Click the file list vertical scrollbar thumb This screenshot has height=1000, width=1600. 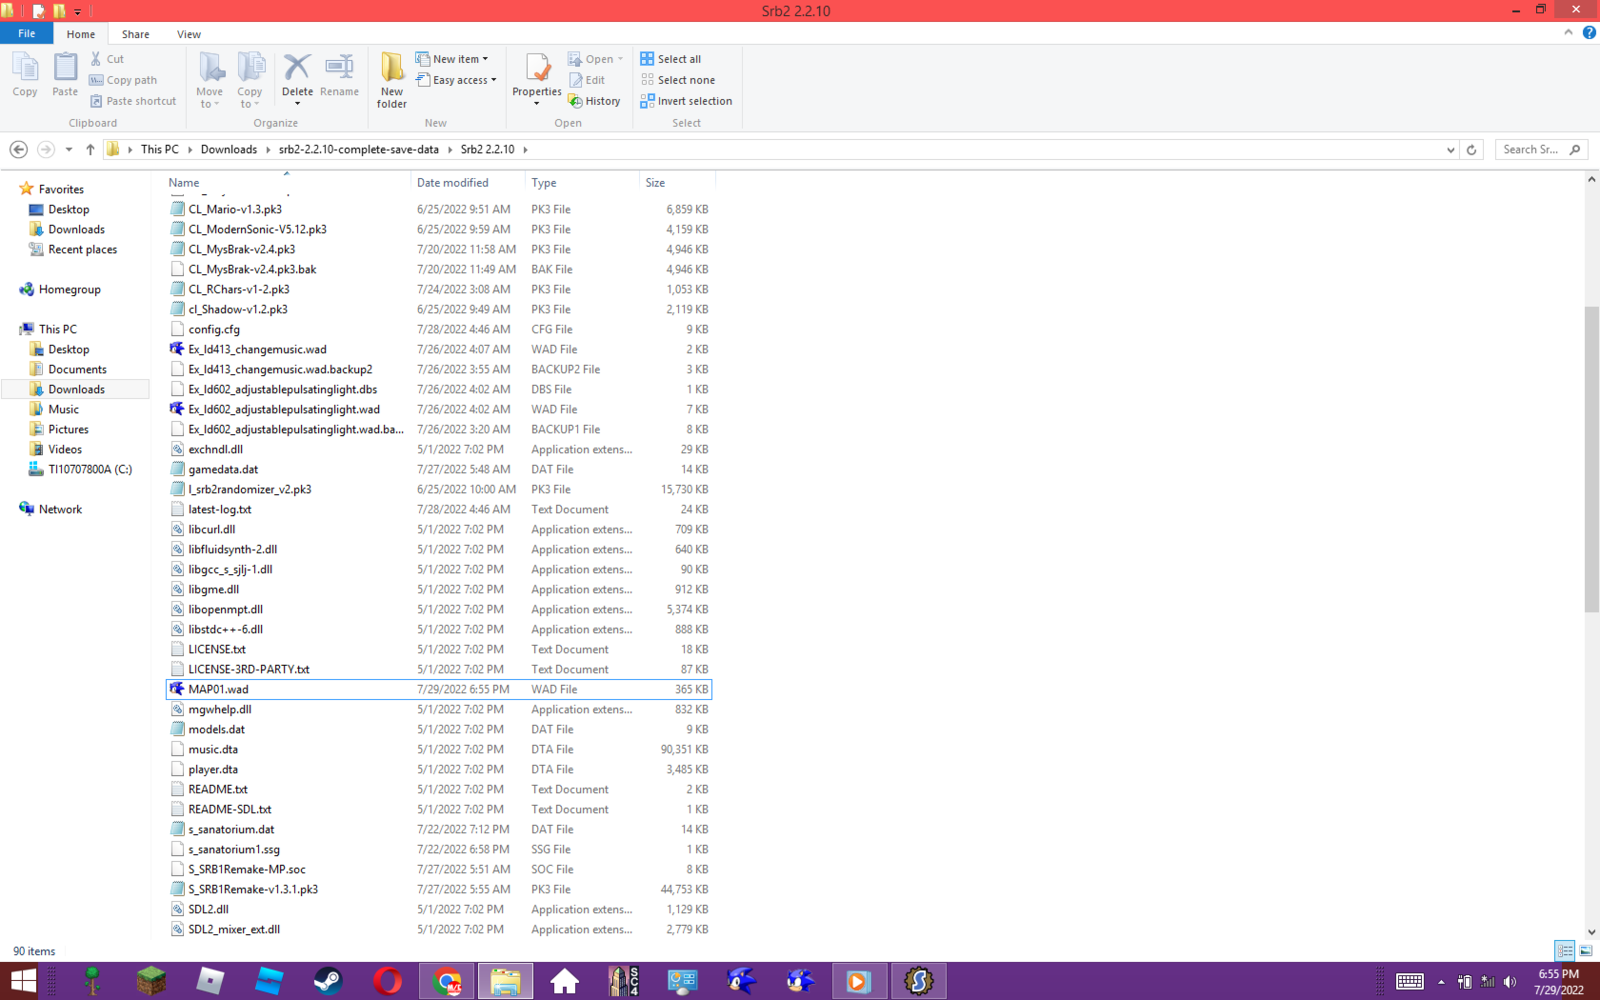coord(1591,460)
